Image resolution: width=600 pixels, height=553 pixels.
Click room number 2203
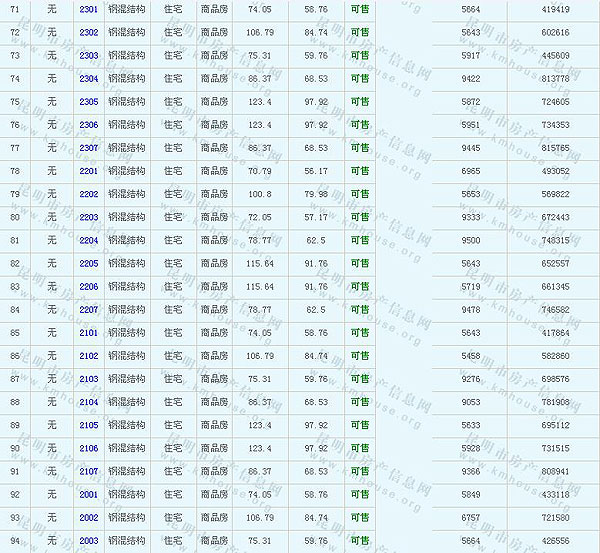(88, 217)
